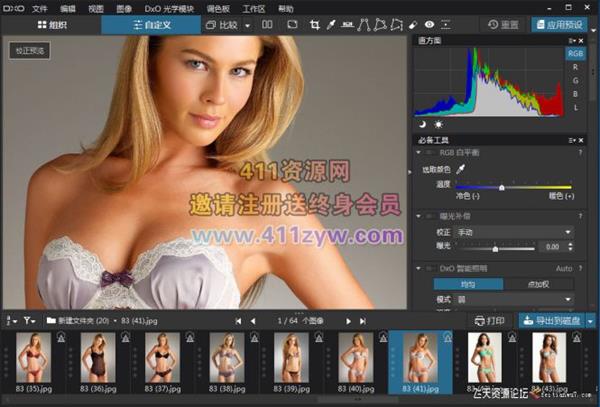Show highlight clipping with the sun icon

[437, 123]
